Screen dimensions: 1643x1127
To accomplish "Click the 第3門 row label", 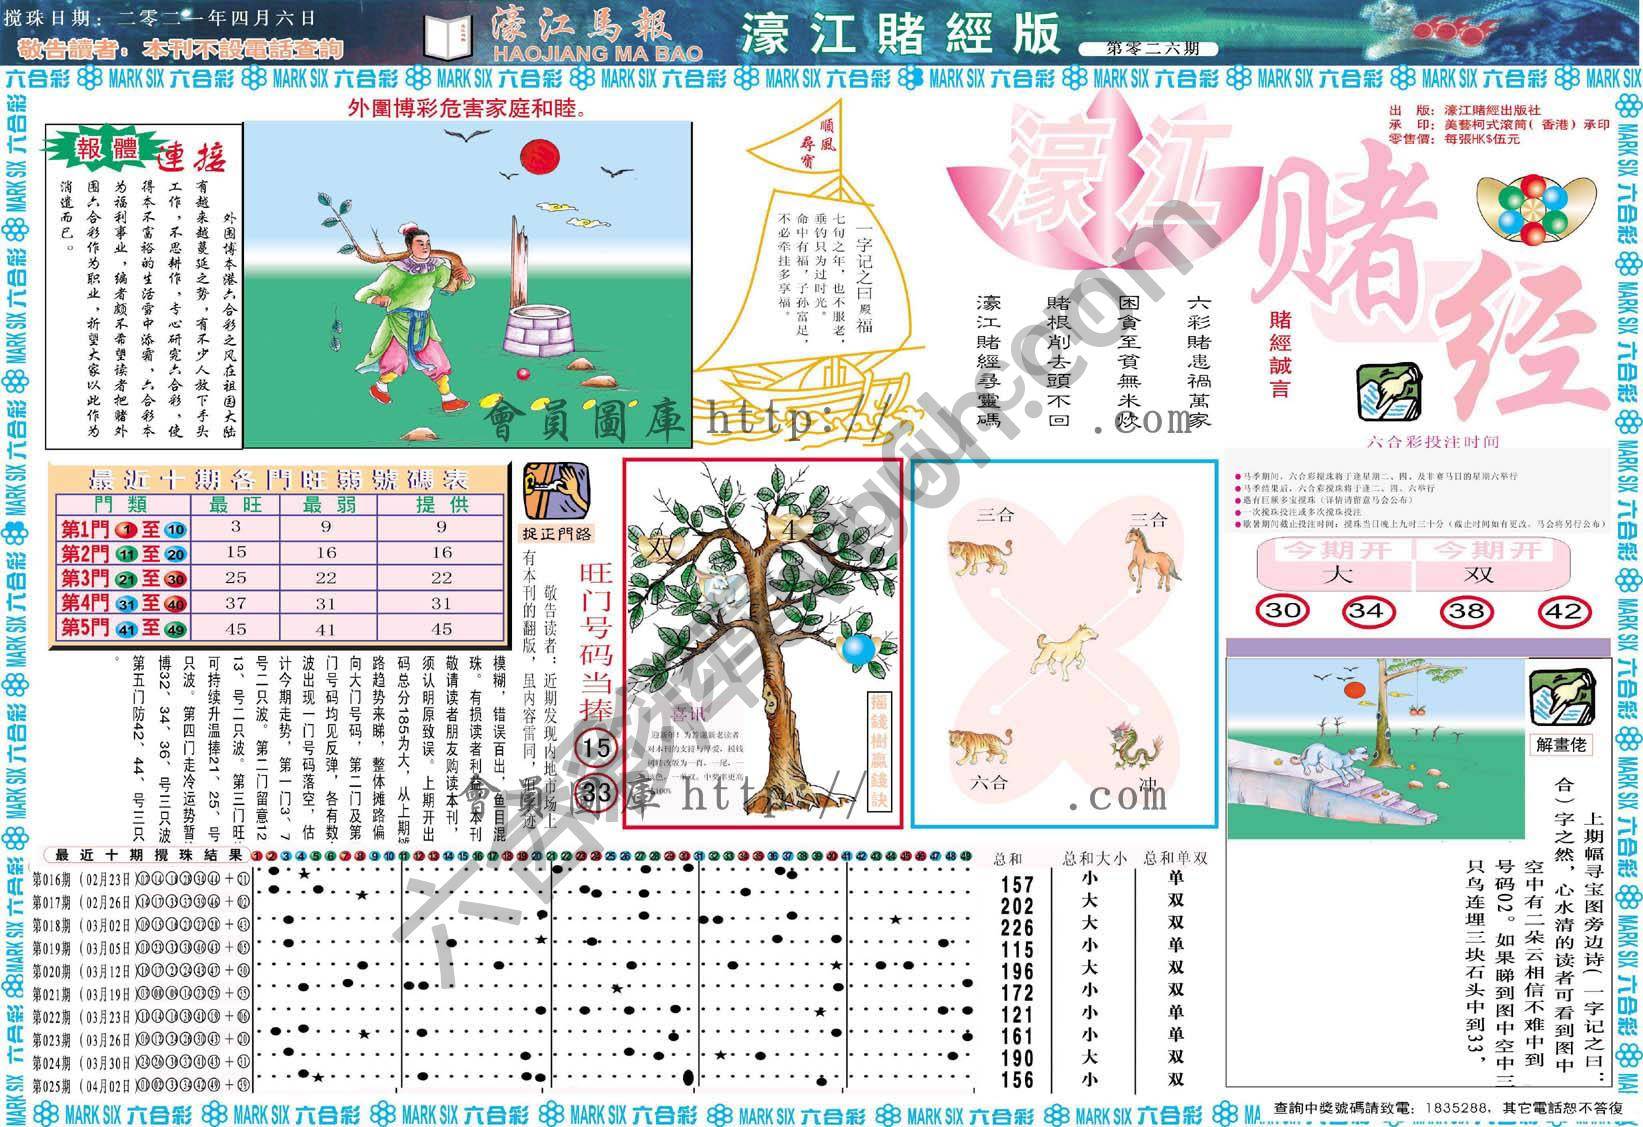I will [x=123, y=579].
